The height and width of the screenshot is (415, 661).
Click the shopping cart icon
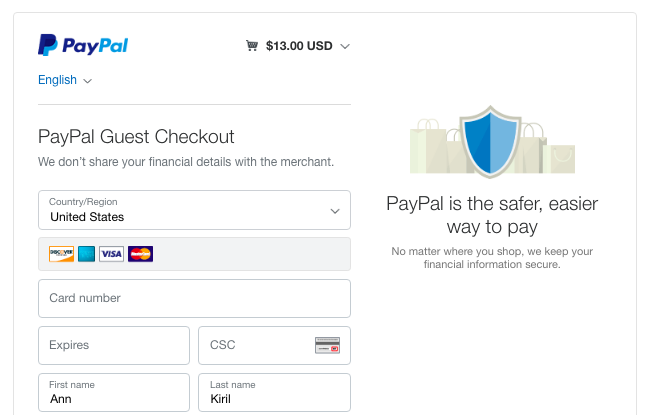[252, 45]
